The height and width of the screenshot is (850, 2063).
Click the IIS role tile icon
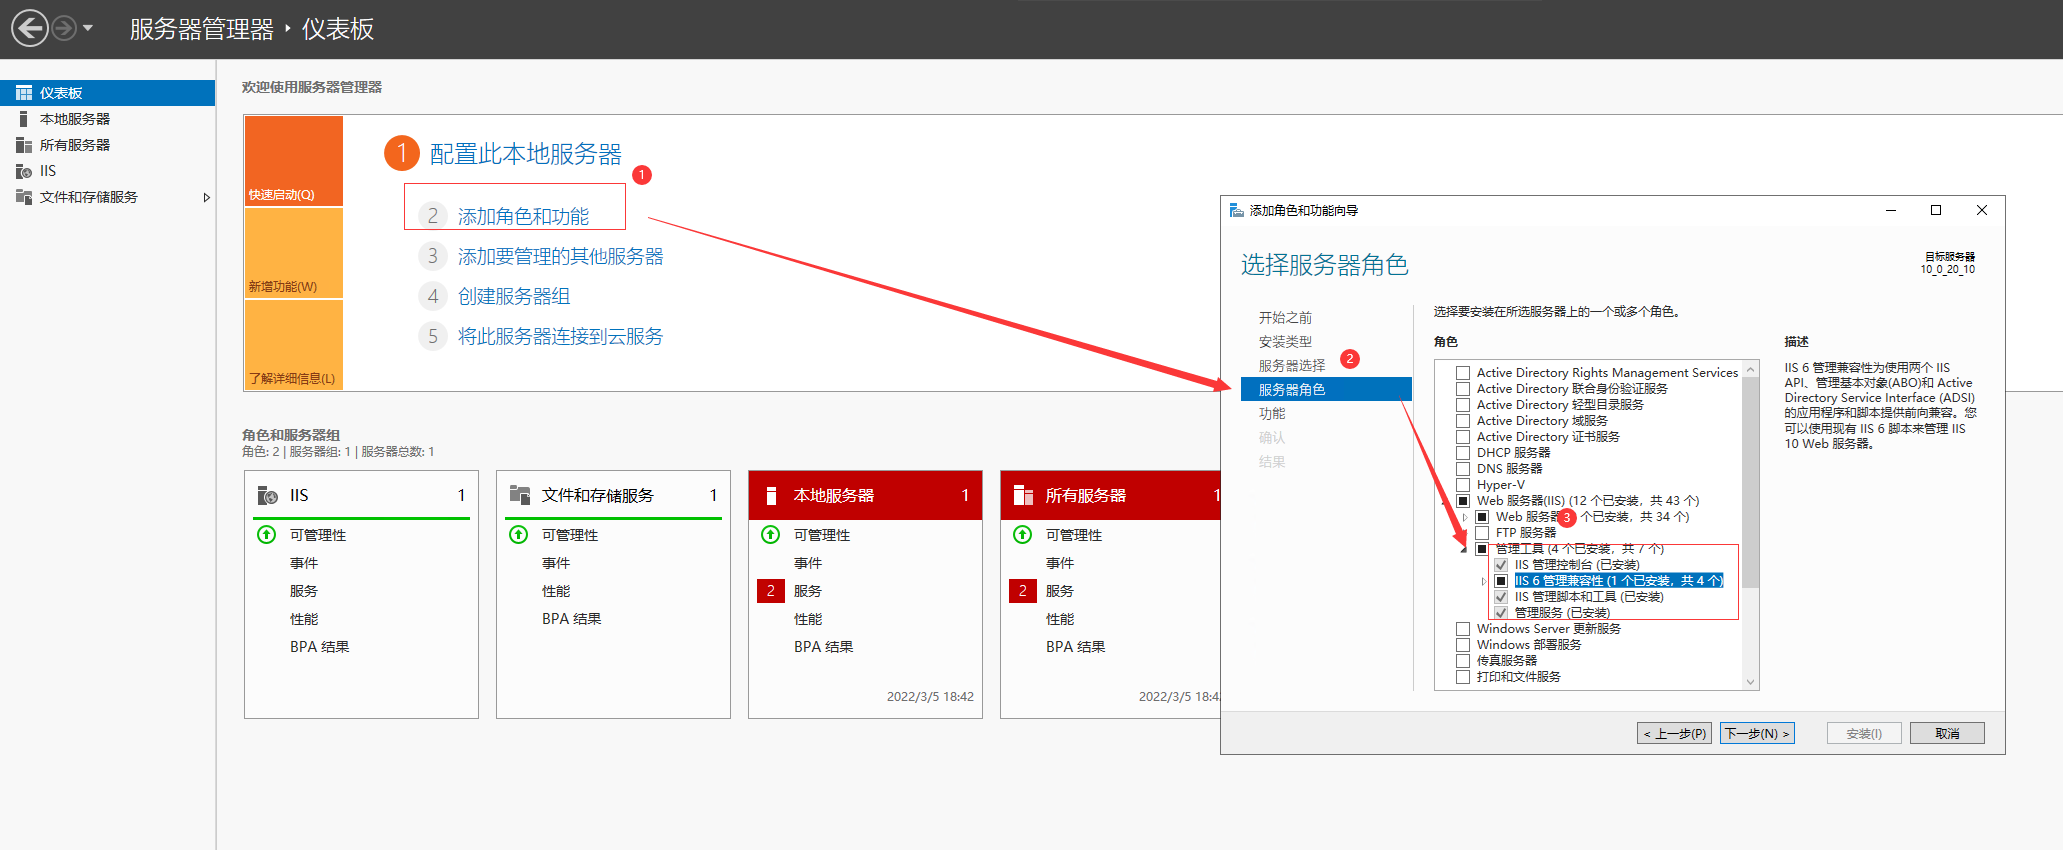[268, 495]
